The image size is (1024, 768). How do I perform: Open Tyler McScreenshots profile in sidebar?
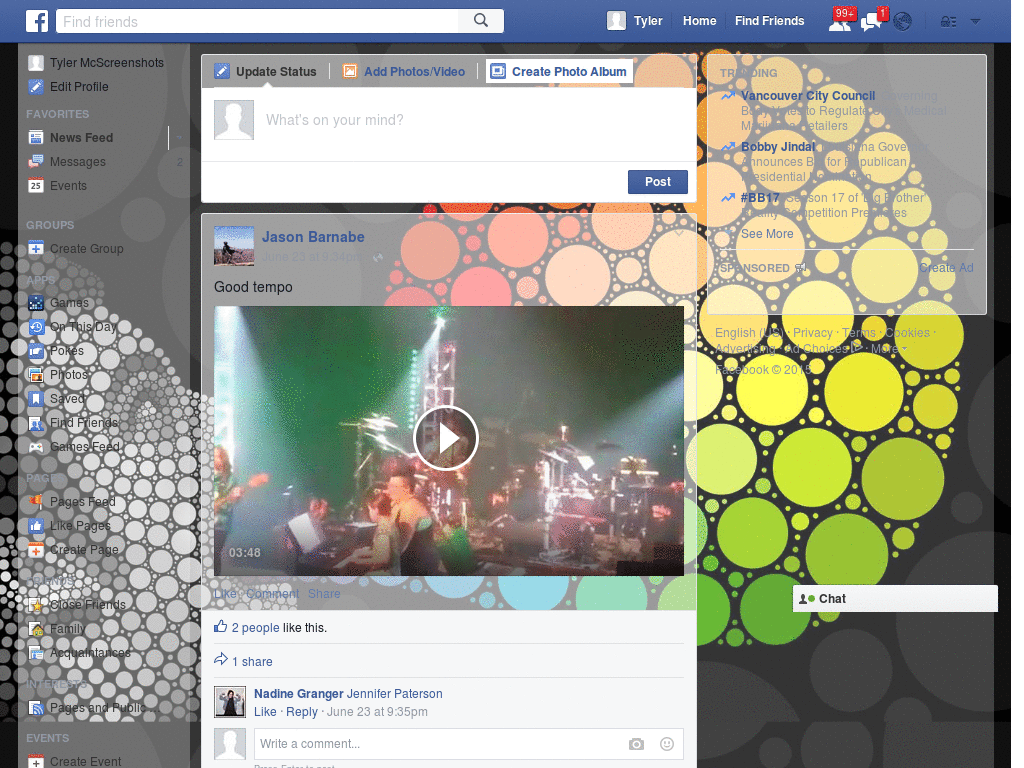95,63
